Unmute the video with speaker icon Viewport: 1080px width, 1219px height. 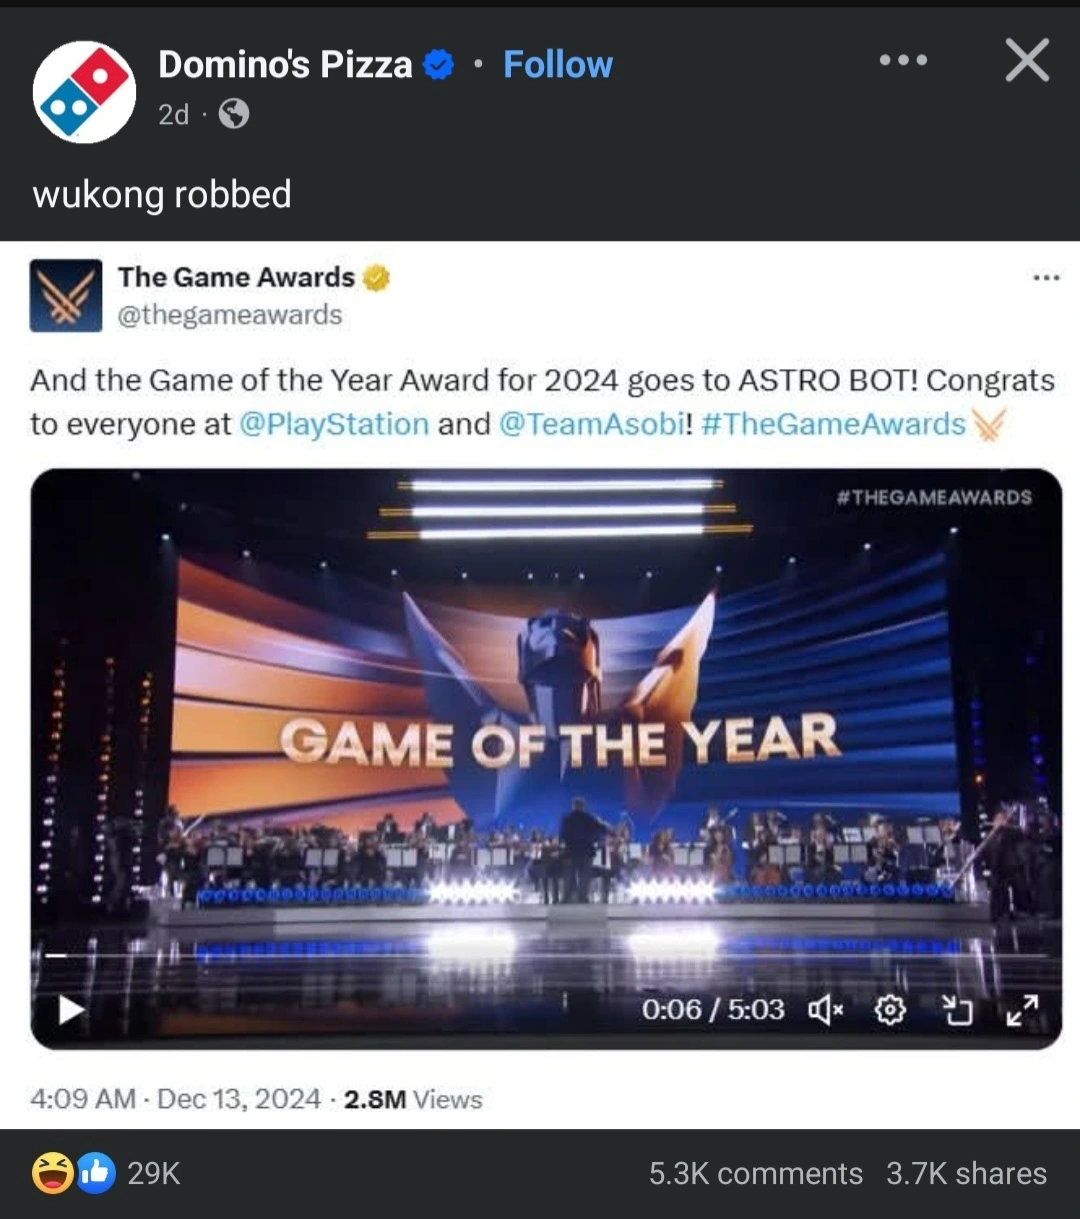coord(826,1011)
